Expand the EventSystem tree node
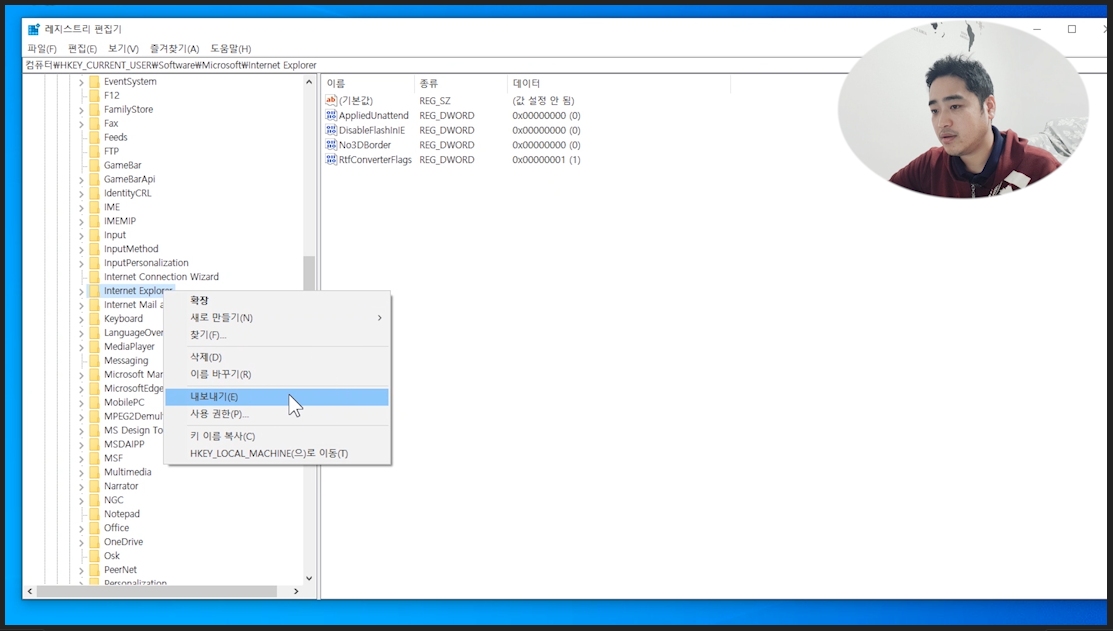 81,82
